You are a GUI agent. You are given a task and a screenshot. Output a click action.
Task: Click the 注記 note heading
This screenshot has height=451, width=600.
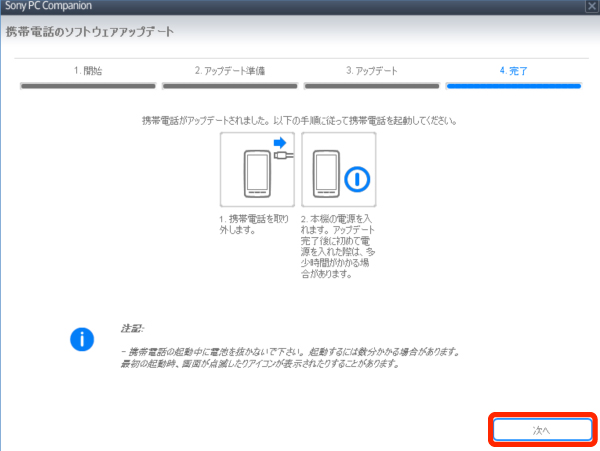pyautogui.click(x=132, y=328)
